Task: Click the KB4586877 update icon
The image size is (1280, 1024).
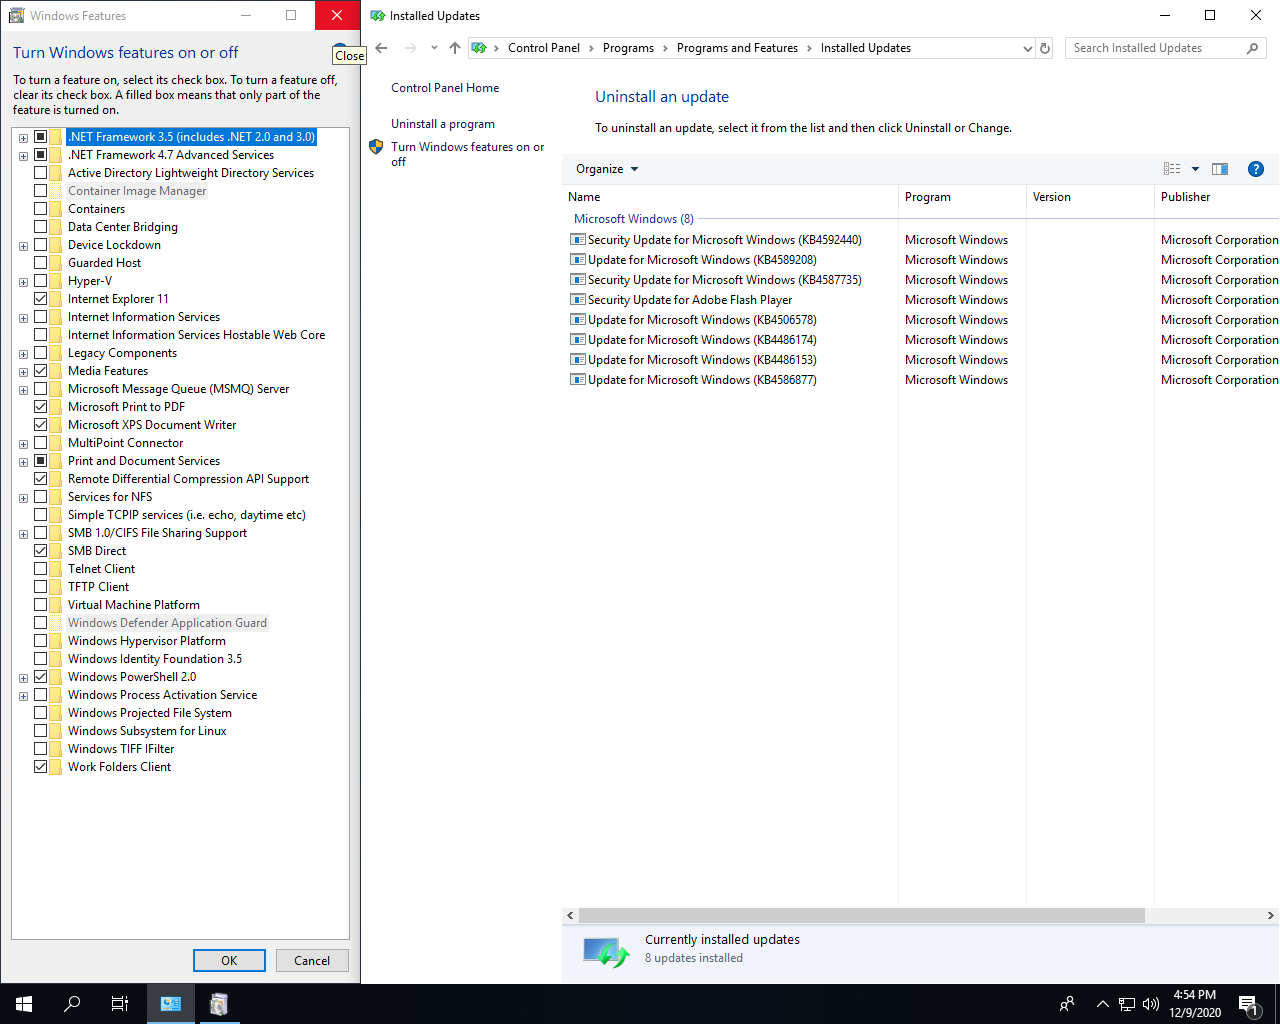Action: pos(577,380)
